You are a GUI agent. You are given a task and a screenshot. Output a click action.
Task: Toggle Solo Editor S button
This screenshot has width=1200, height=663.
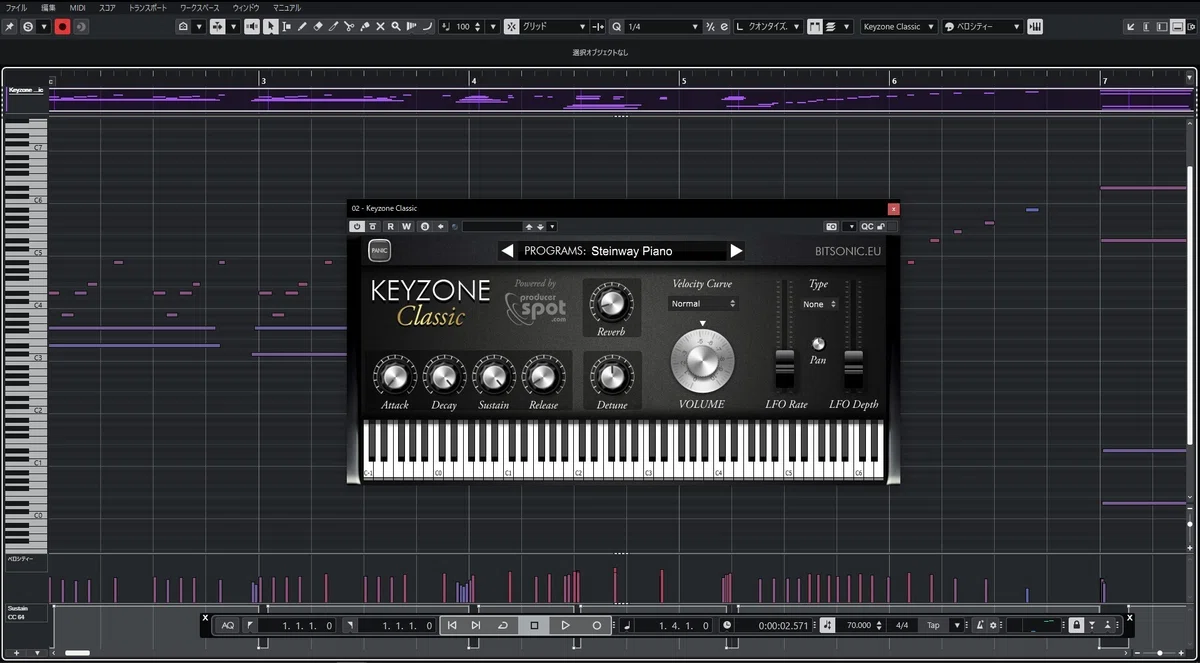tap(27, 26)
